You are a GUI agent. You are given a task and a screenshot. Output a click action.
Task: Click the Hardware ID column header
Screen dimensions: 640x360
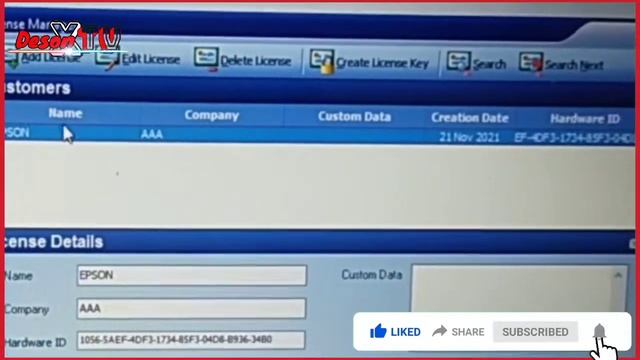coord(585,119)
